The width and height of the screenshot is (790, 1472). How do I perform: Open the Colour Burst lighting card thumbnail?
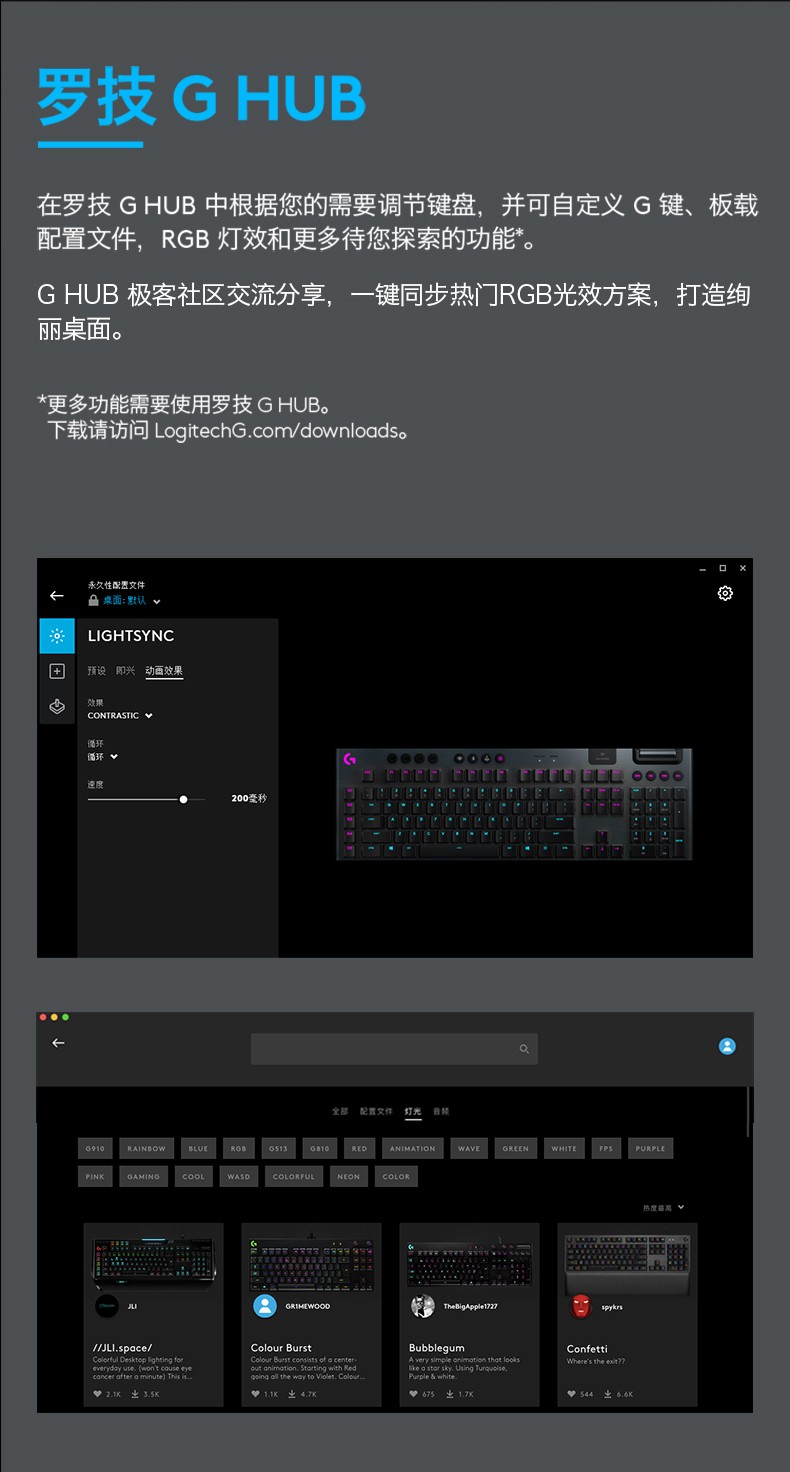[311, 1256]
